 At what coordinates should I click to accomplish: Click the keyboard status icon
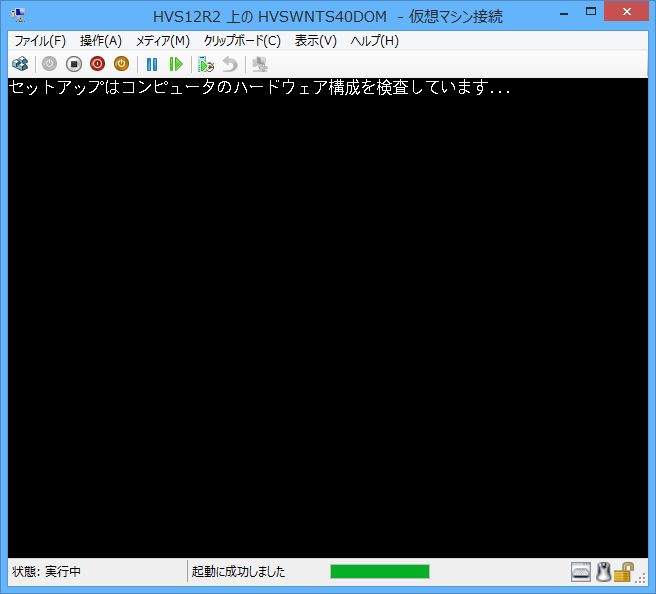(581, 572)
